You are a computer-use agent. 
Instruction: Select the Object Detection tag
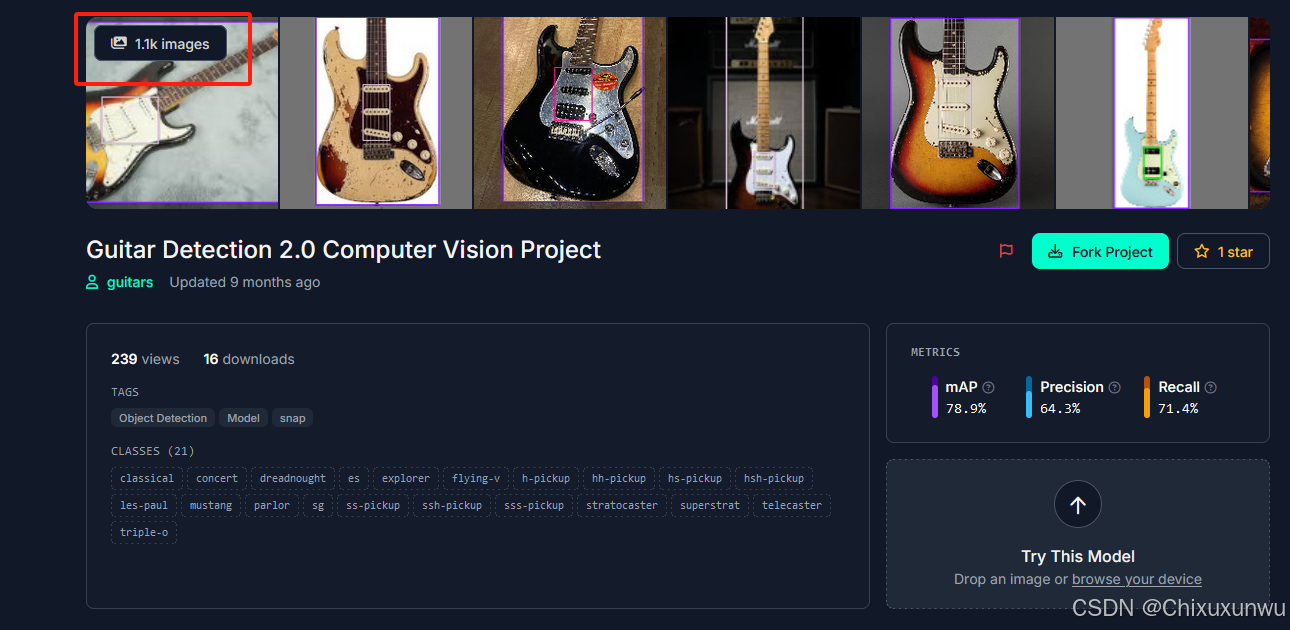click(163, 418)
